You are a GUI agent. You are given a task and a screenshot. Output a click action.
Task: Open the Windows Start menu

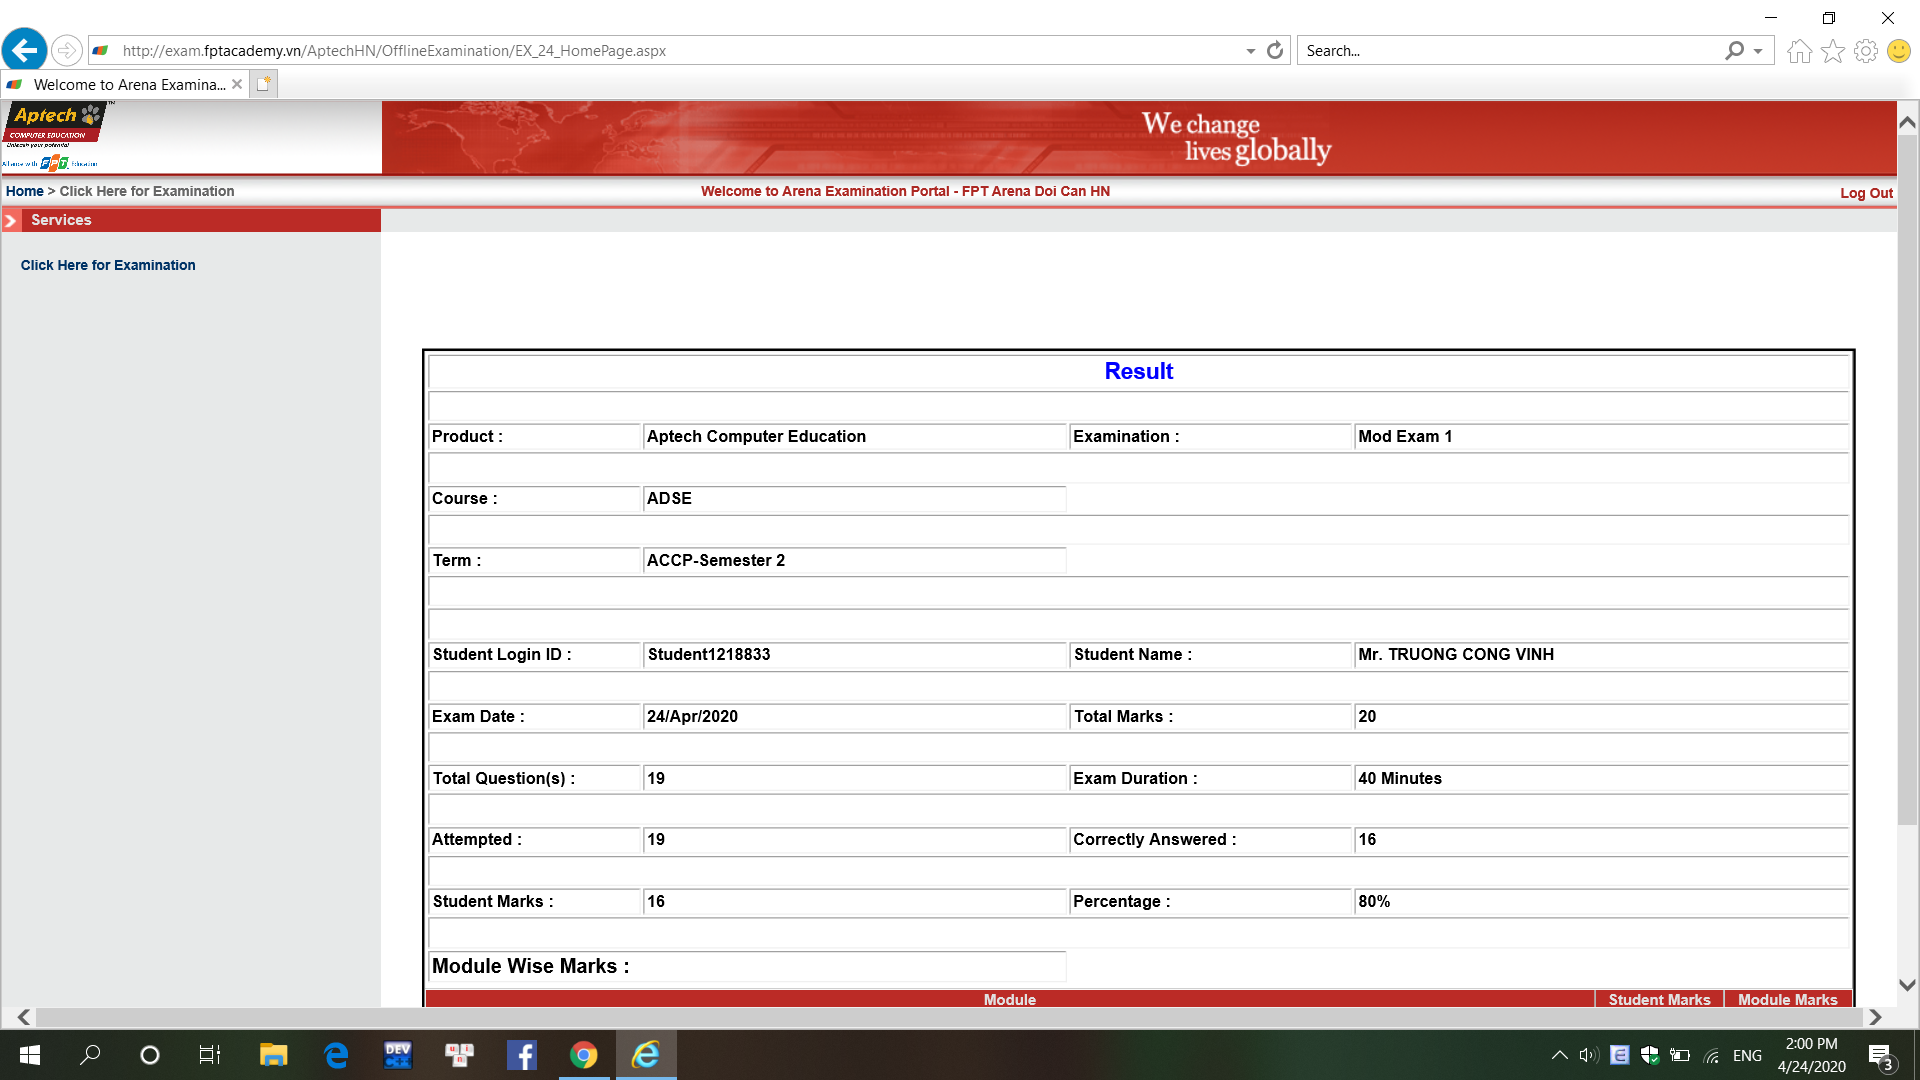tap(30, 1055)
